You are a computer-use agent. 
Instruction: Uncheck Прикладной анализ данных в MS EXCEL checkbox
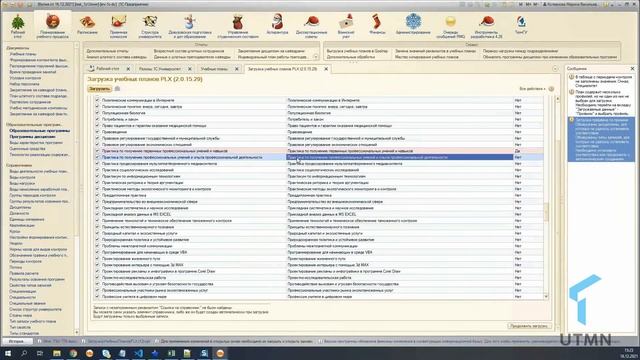pyautogui.click(x=97, y=214)
